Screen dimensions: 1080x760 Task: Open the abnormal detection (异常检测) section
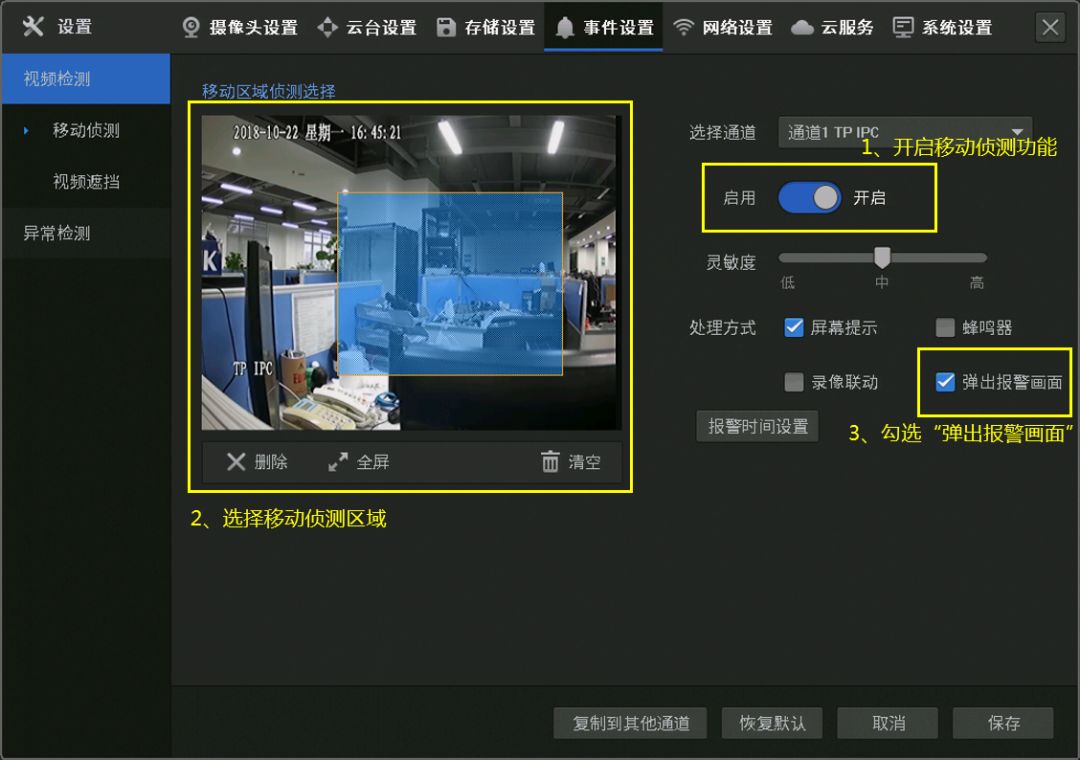[x=57, y=233]
